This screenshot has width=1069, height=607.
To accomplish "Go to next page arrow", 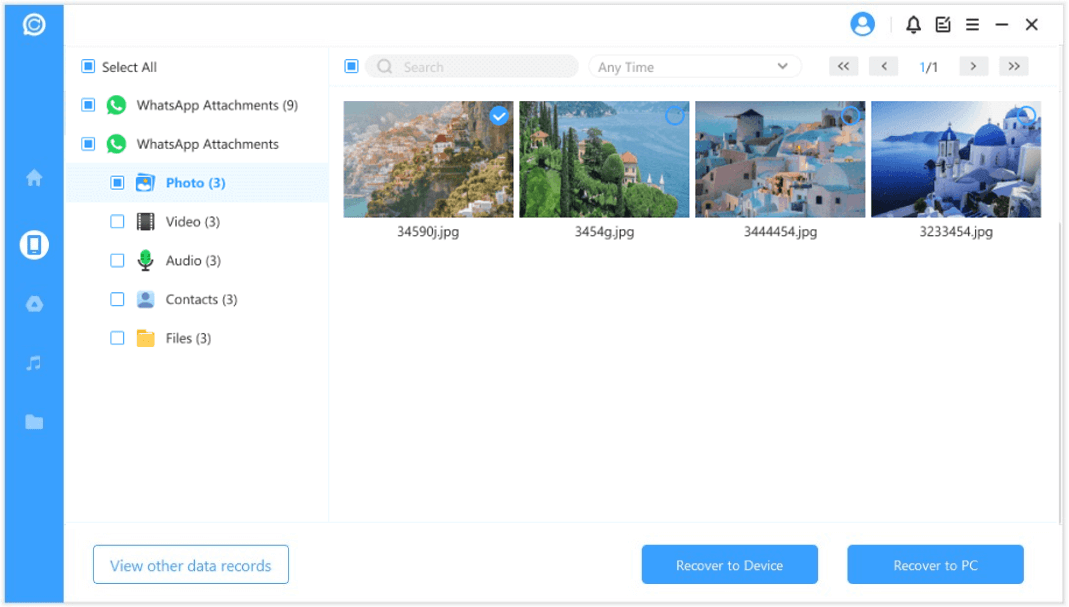I will [x=973, y=67].
